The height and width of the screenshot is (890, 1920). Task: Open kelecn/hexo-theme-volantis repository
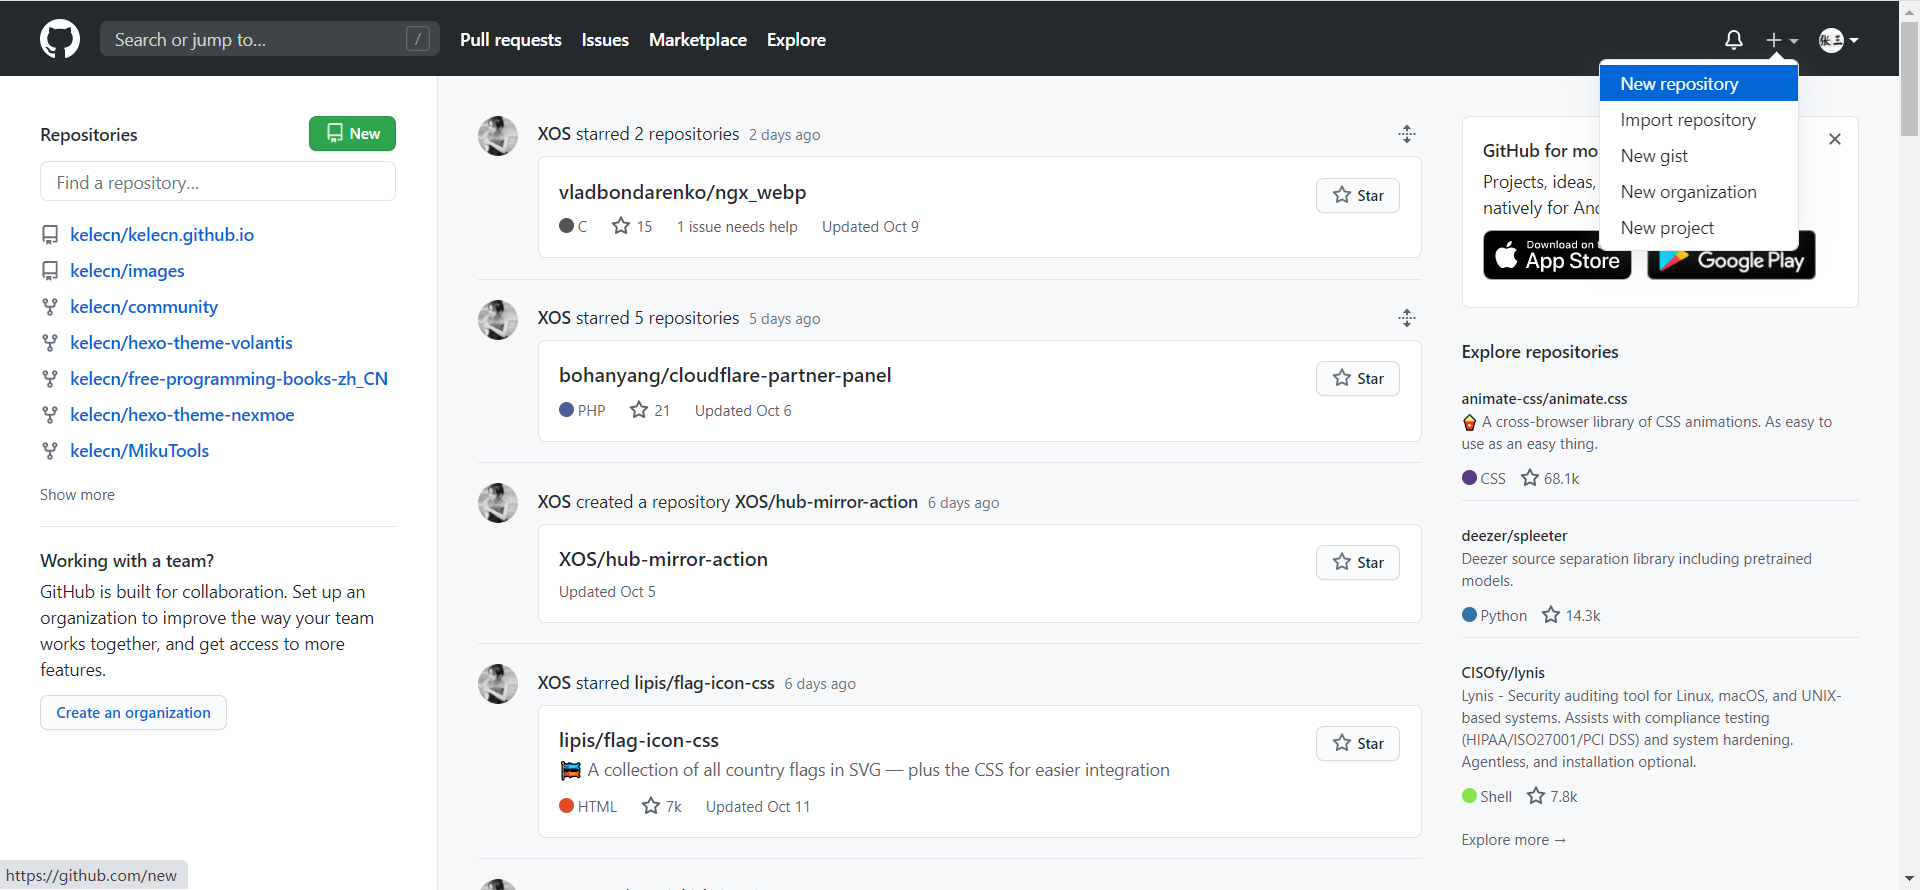181,343
